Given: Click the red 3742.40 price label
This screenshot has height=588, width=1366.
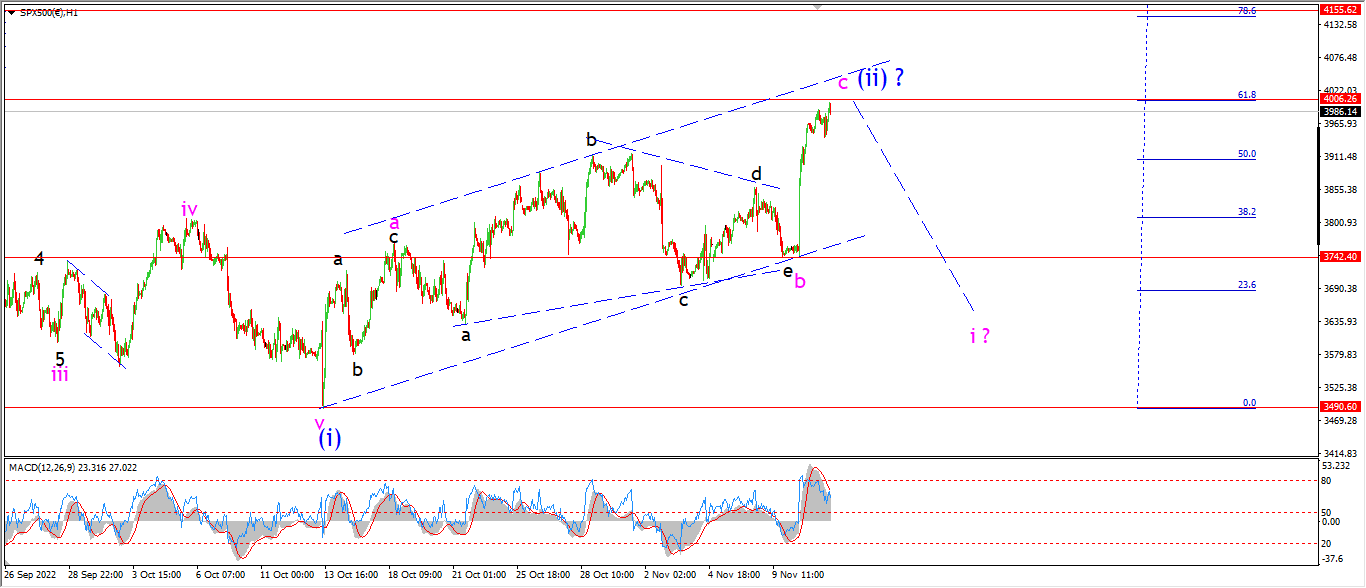Looking at the screenshot, I should pyautogui.click(x=1339, y=257).
